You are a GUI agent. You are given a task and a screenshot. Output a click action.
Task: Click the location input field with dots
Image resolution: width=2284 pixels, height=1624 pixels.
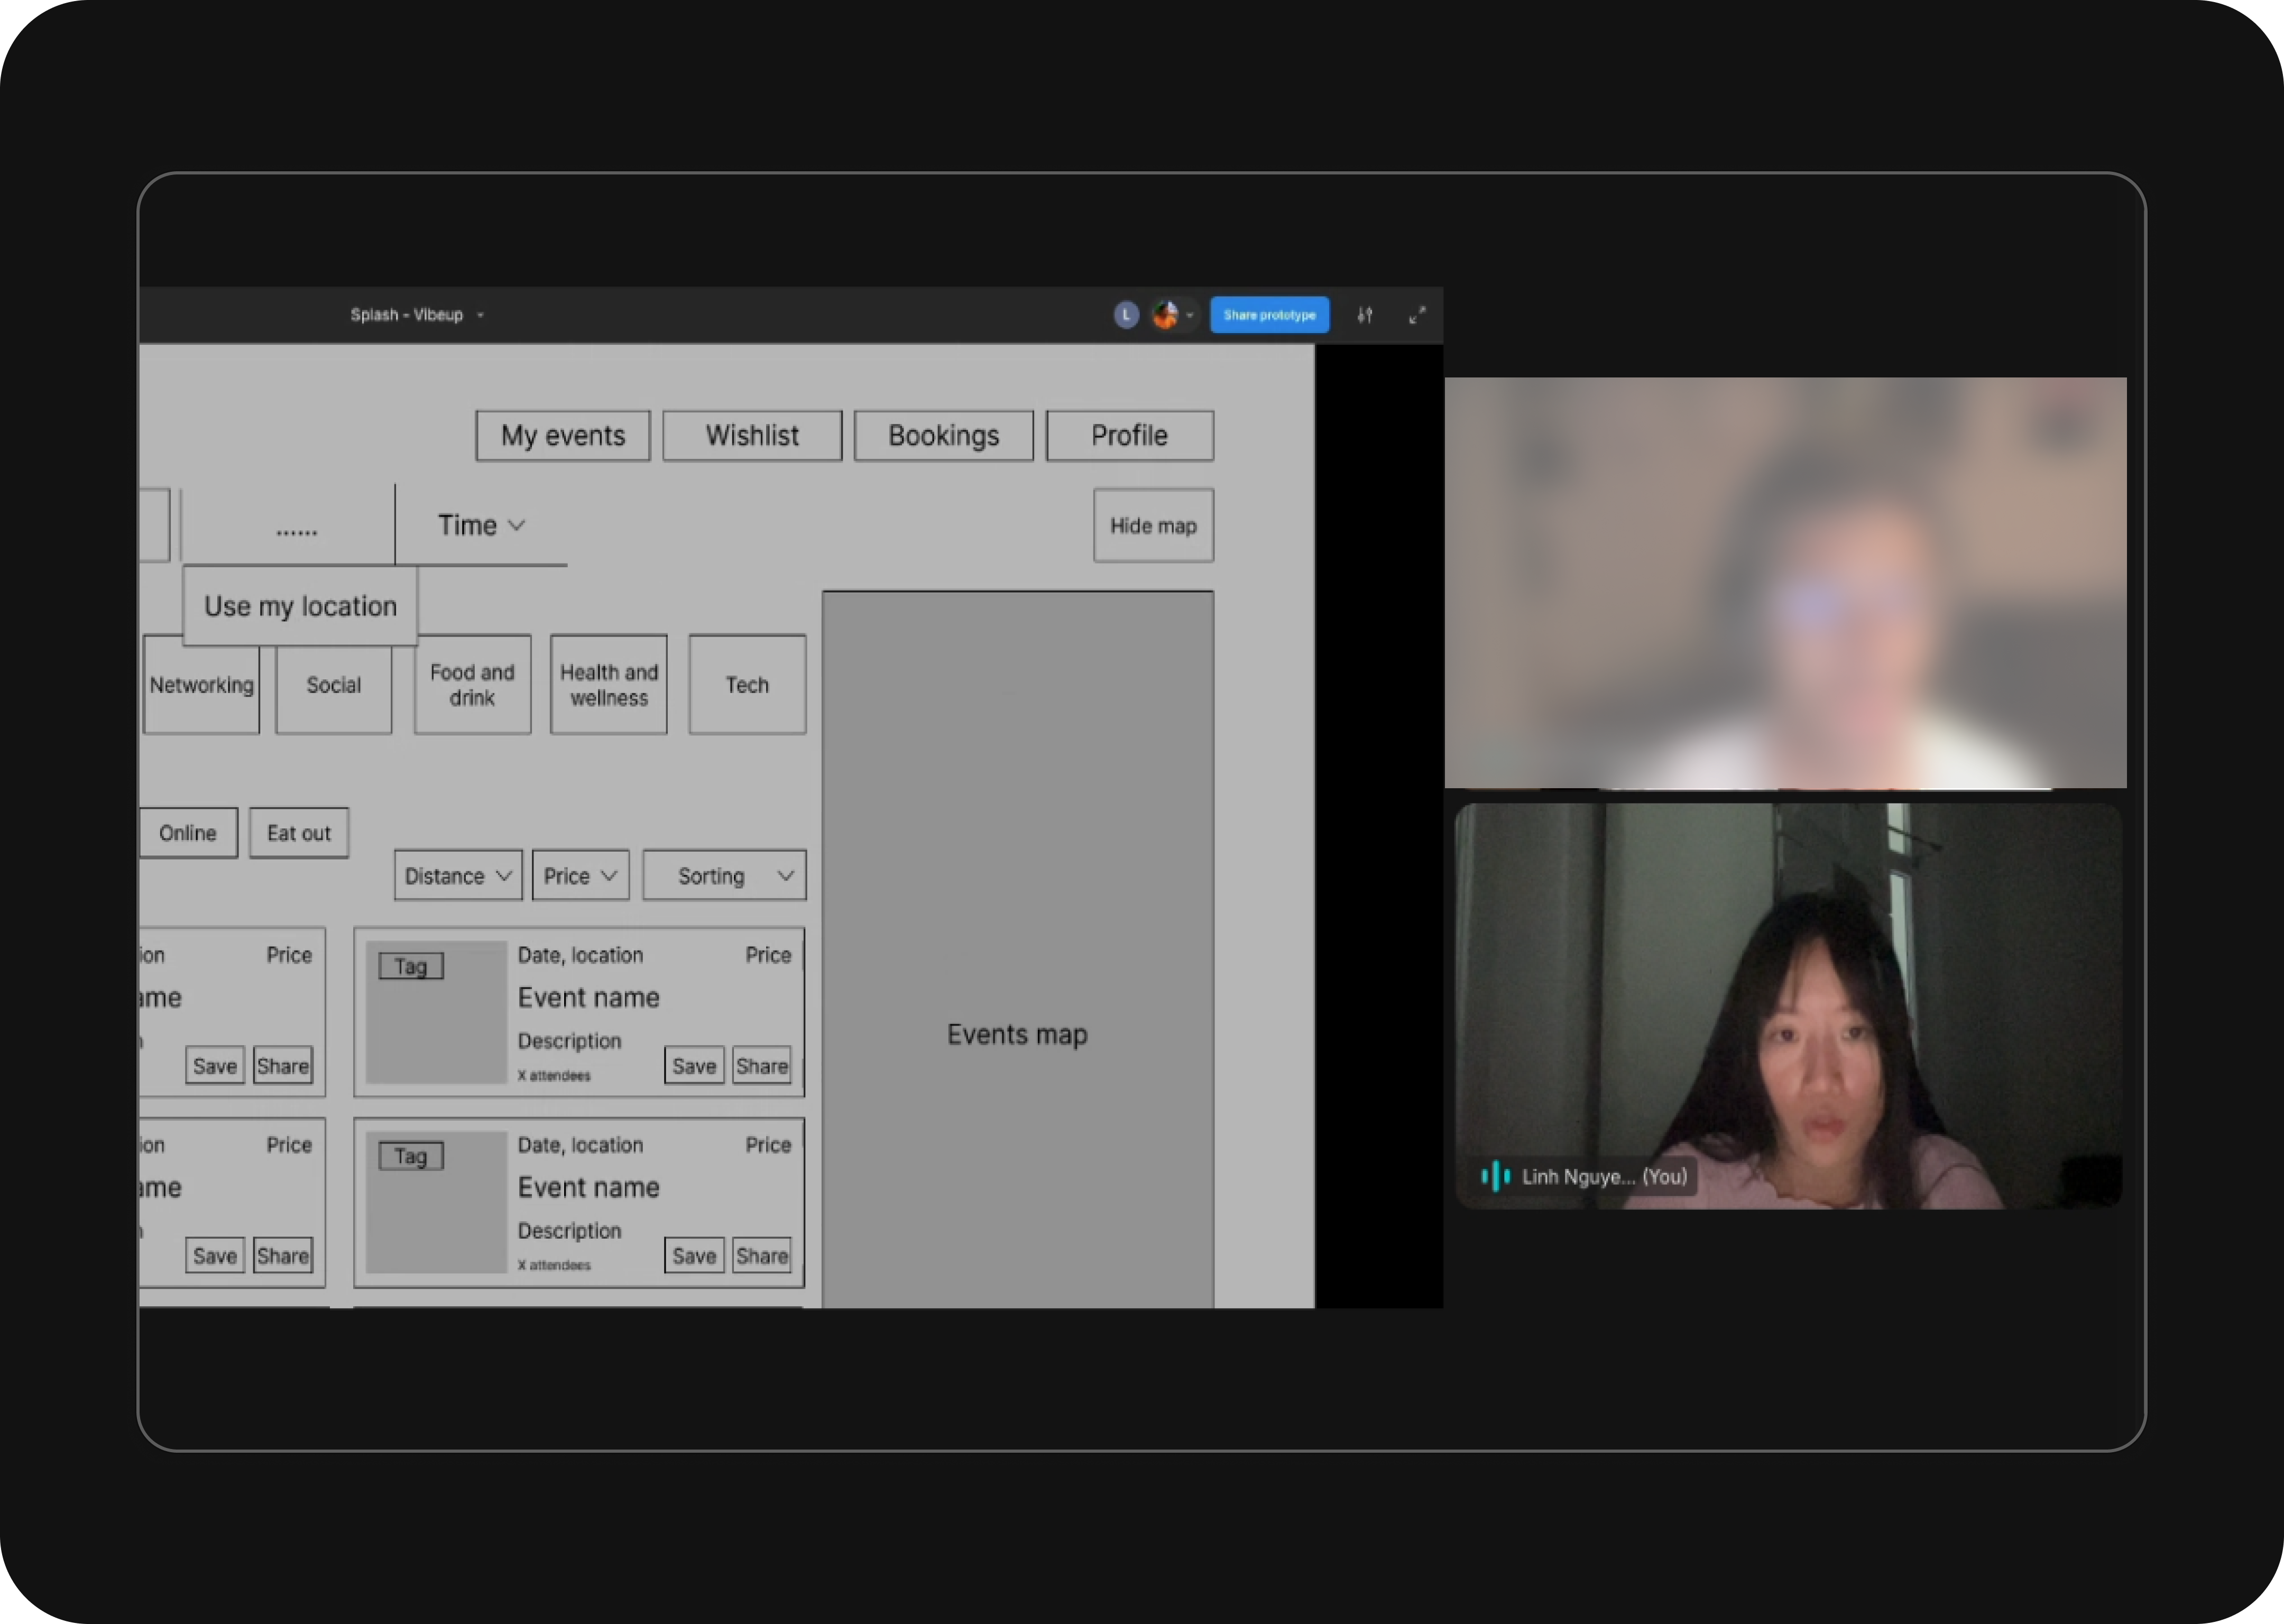[288, 526]
